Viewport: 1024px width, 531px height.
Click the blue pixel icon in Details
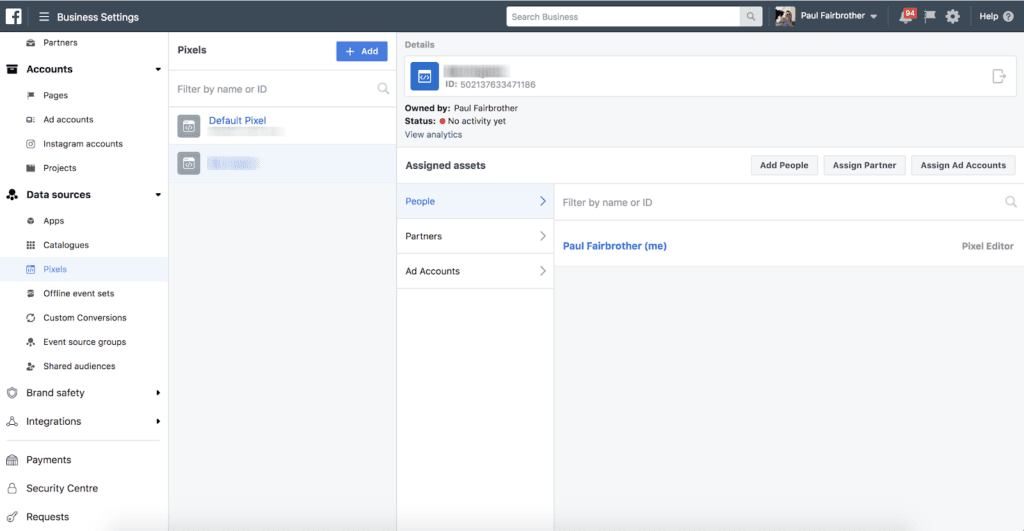click(424, 76)
